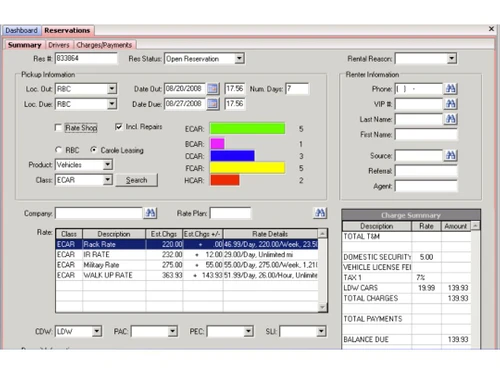The height and width of the screenshot is (375, 500).
Task: Search renter by Phone binoculars icon
Action: point(451,89)
